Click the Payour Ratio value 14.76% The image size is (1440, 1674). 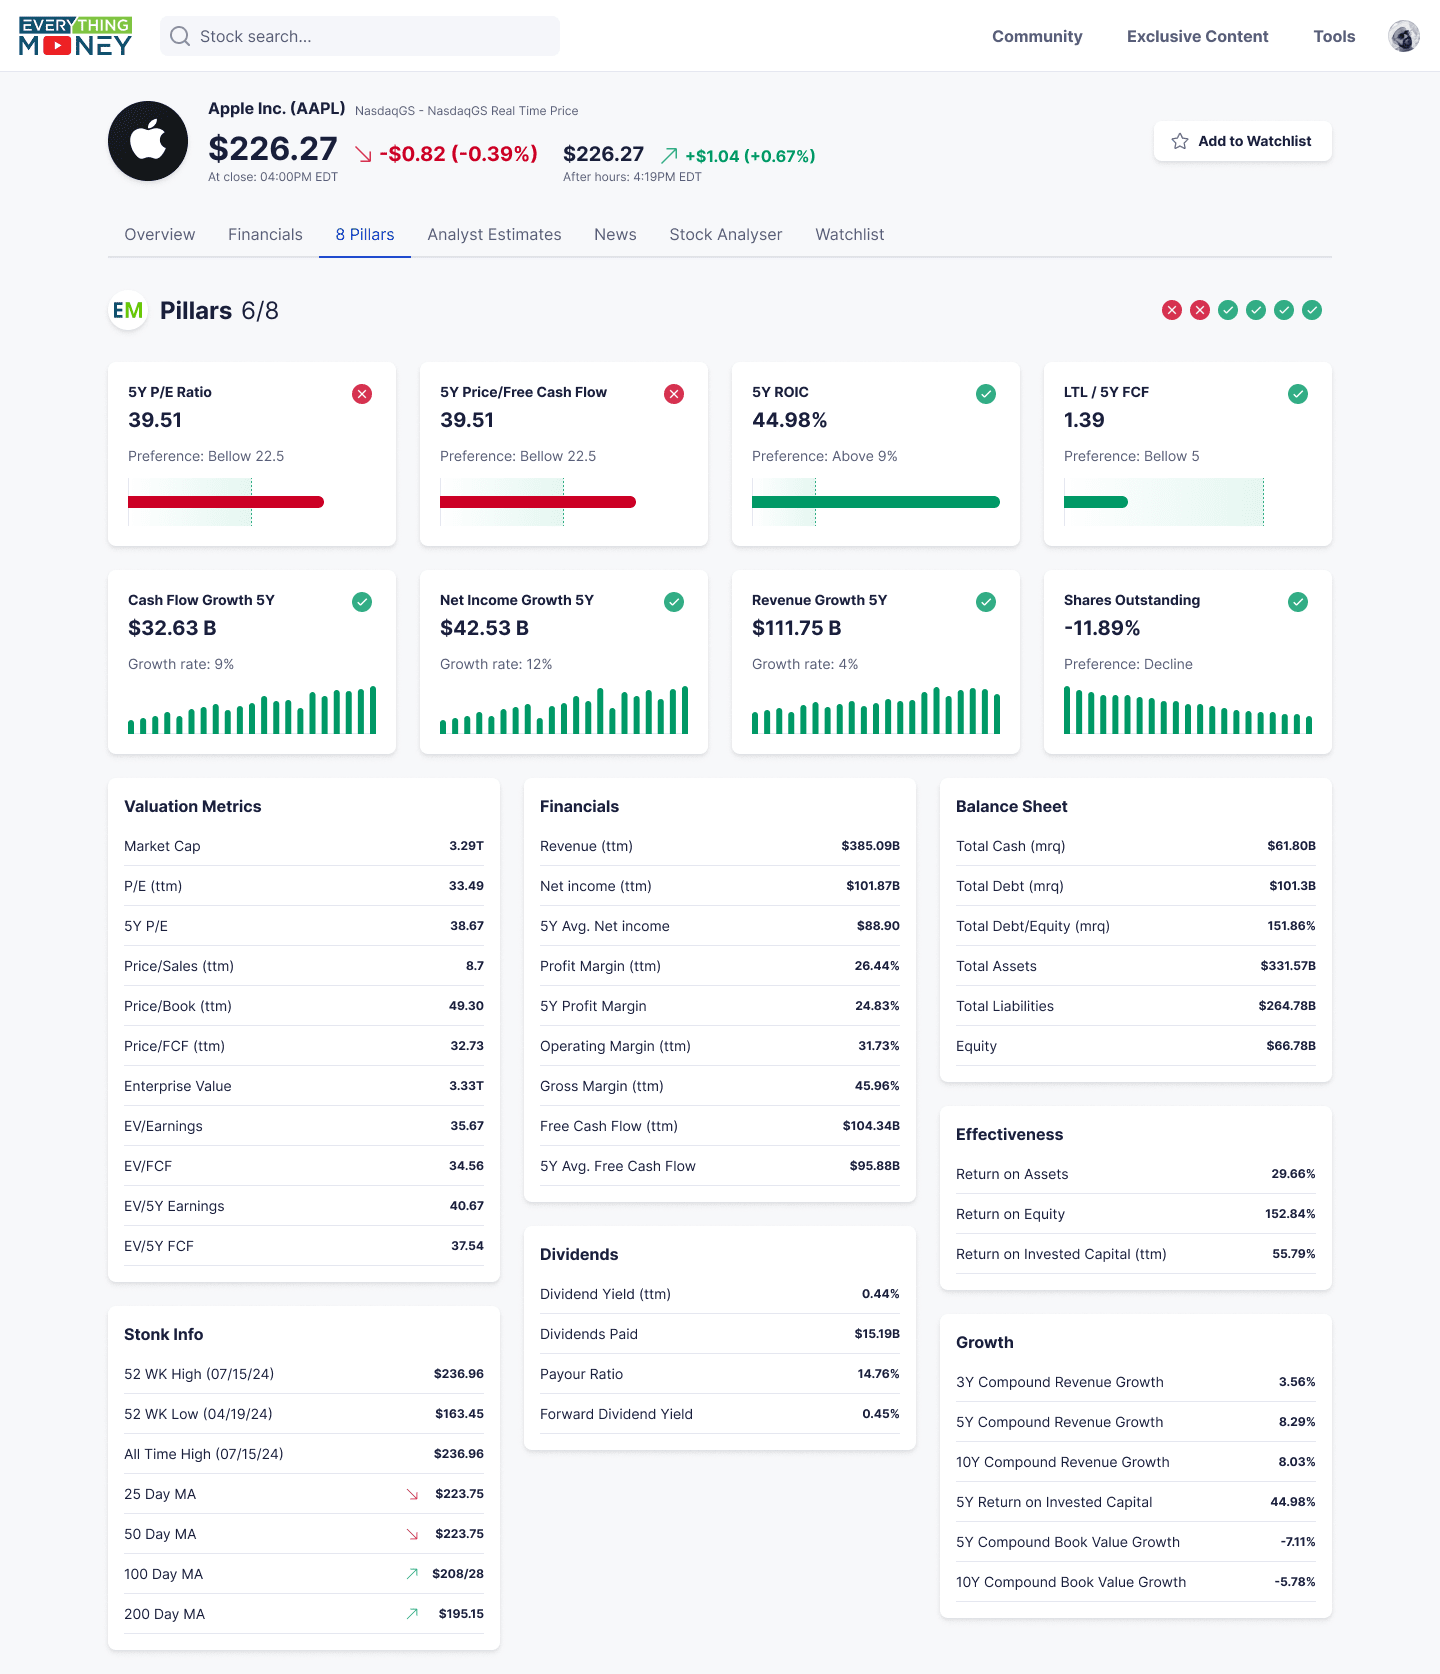878,1374
